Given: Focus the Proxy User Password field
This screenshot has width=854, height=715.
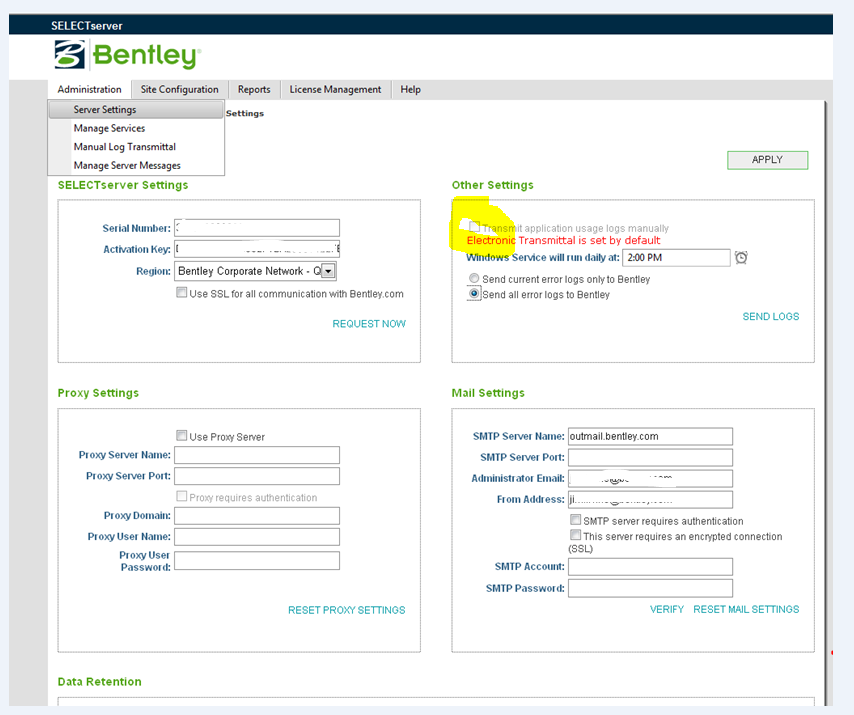Looking at the screenshot, I should coord(257,560).
